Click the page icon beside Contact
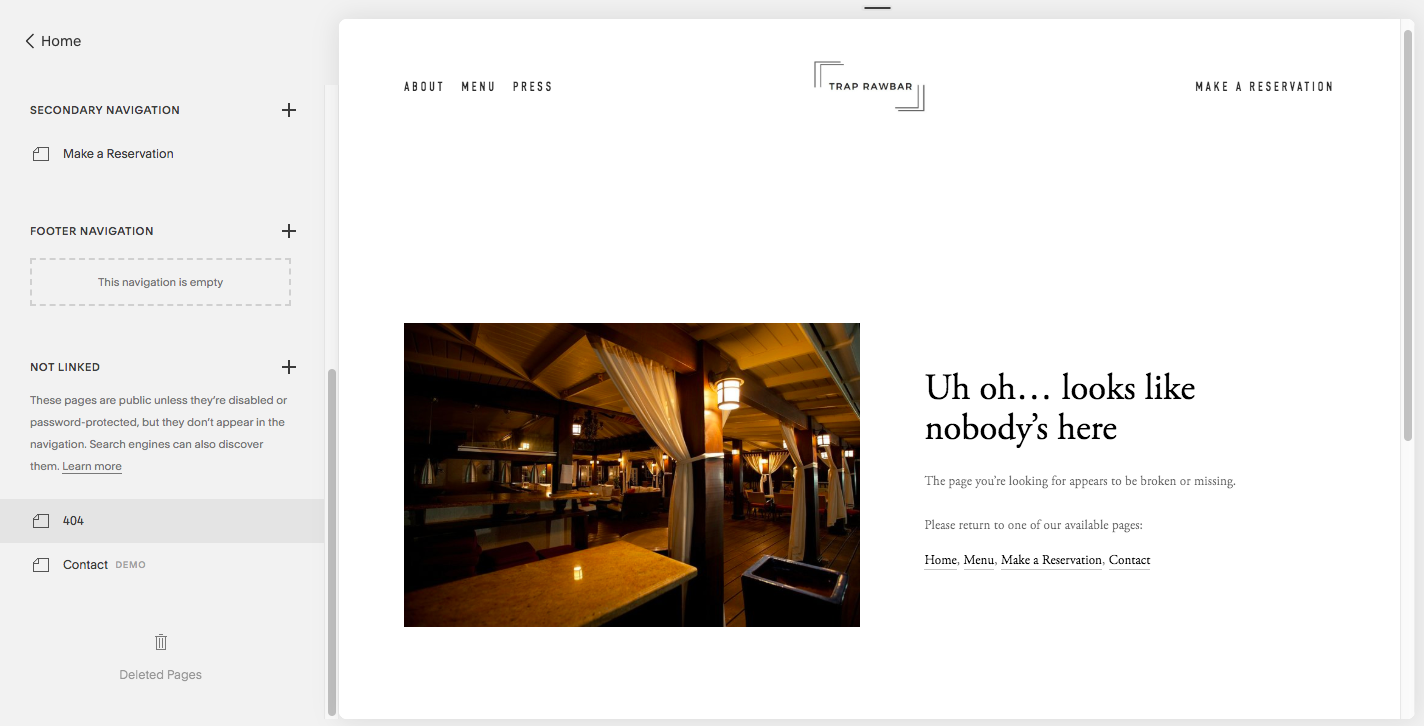Viewport: 1424px width, 726px height. click(x=40, y=564)
